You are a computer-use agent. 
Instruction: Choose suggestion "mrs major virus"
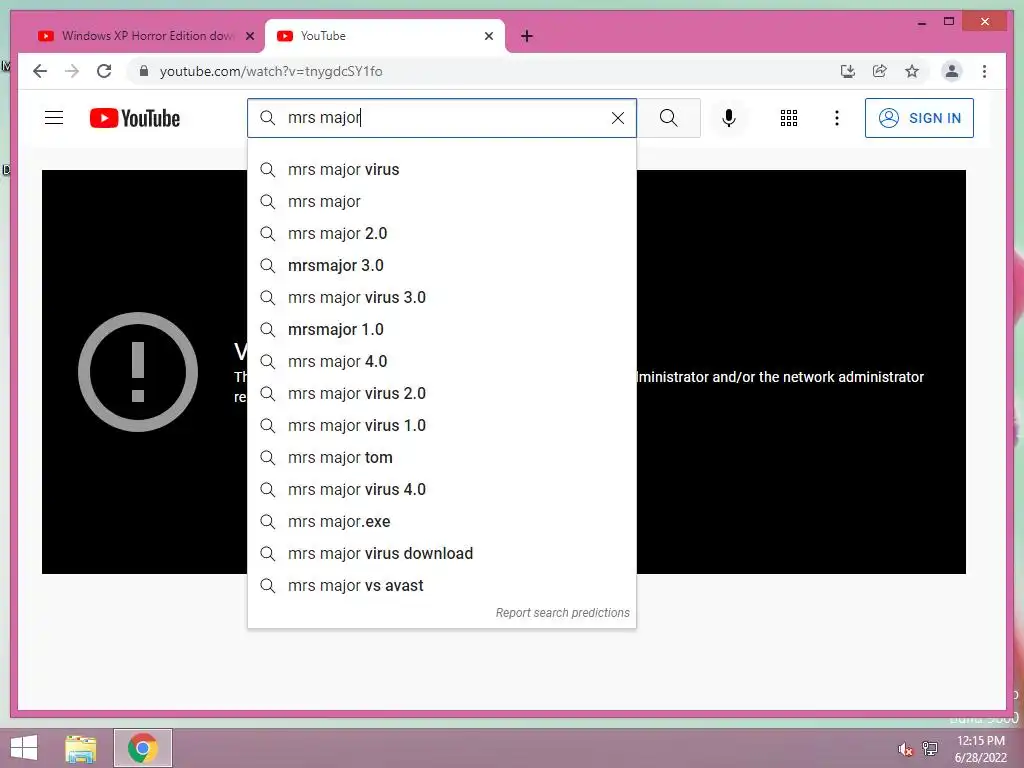tap(442, 170)
